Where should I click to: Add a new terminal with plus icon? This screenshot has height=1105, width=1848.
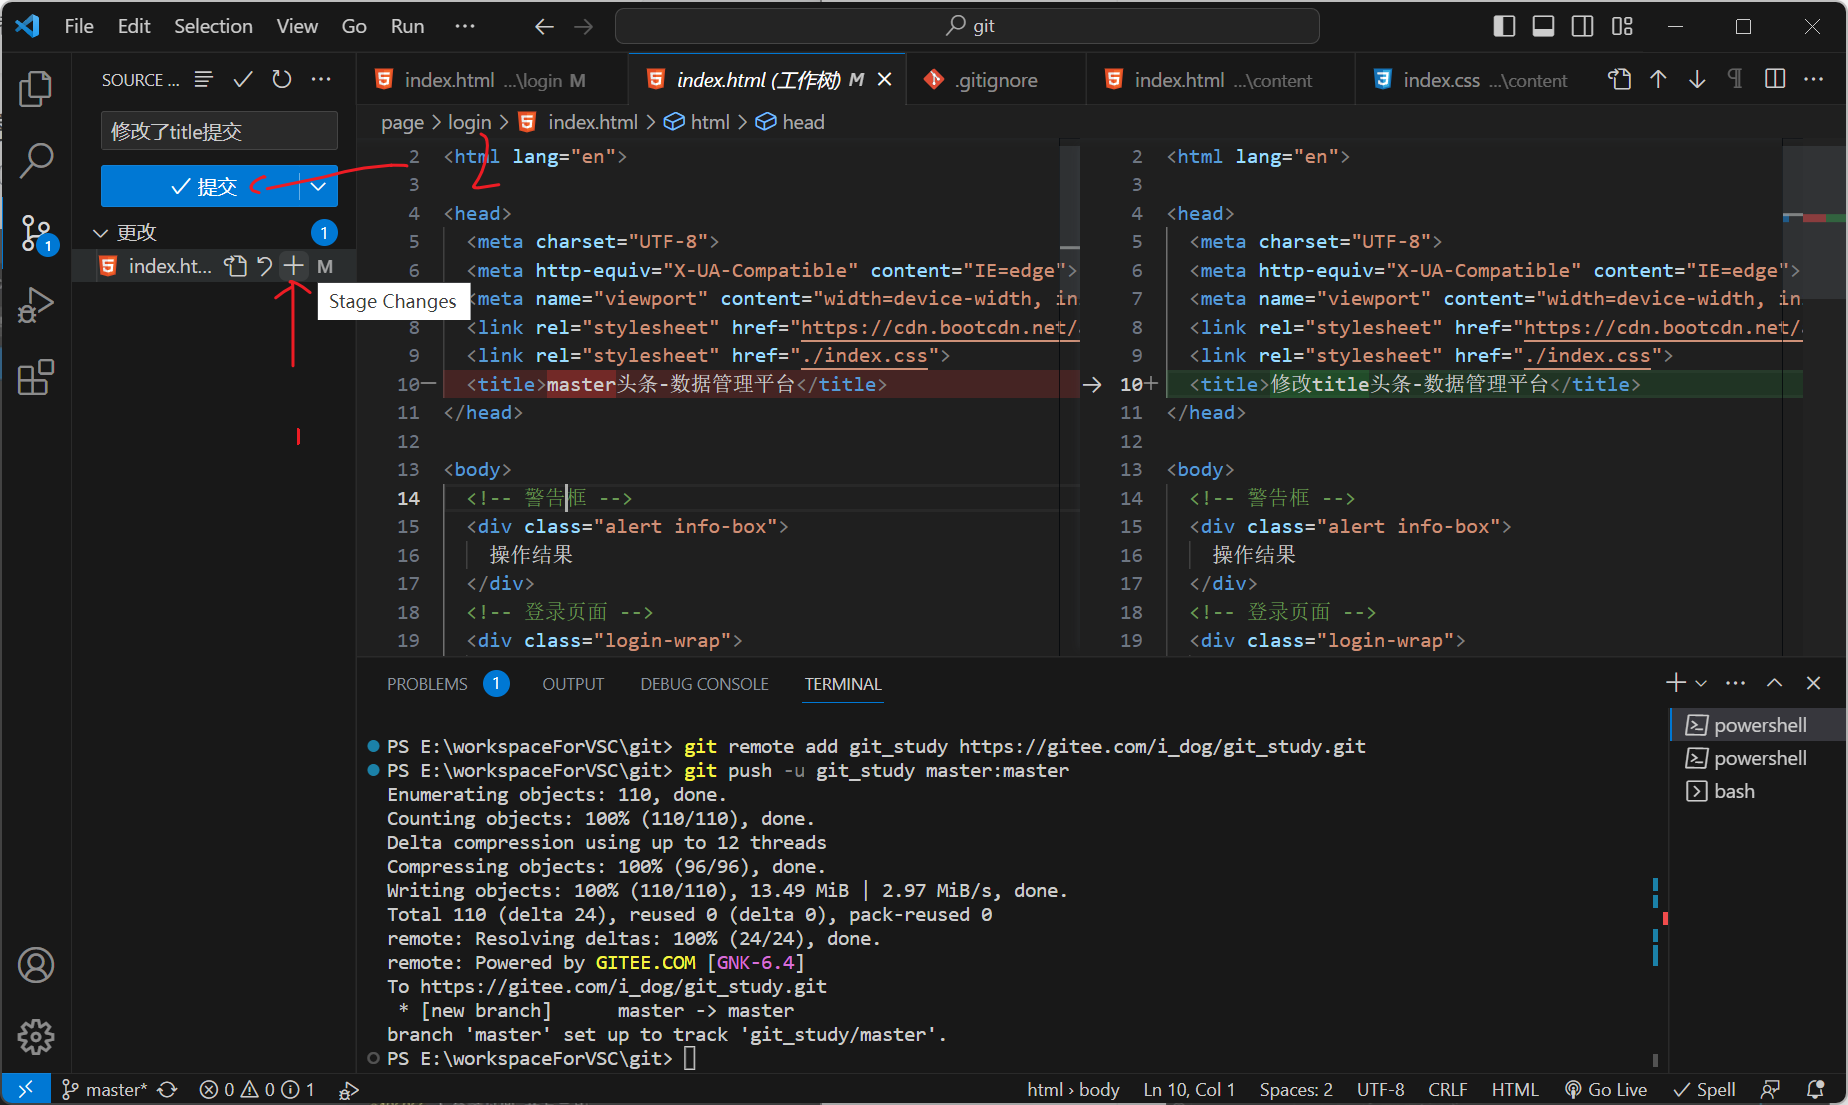1676,683
